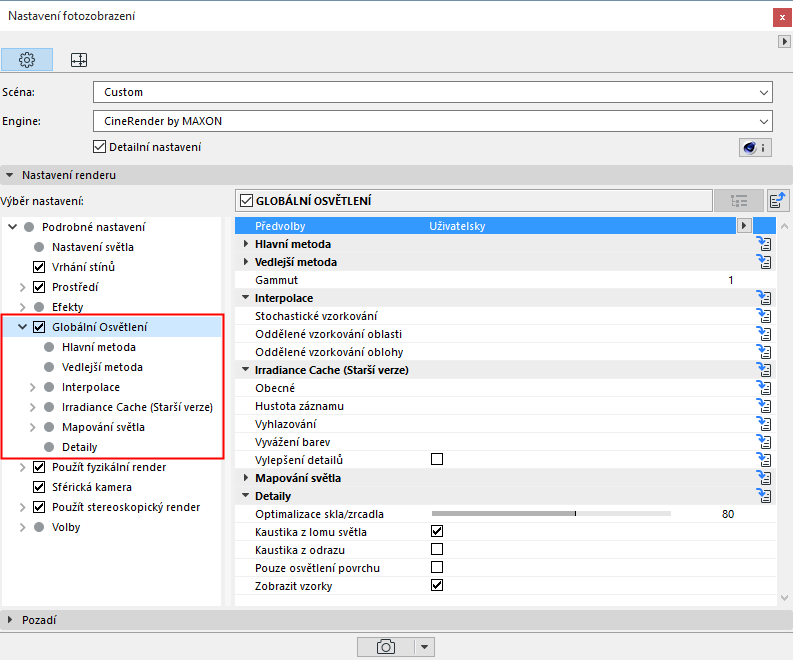Screen dimensions: 793x660
Task: Toggle the Použít stereoskopický render checkbox
Action: 39,507
